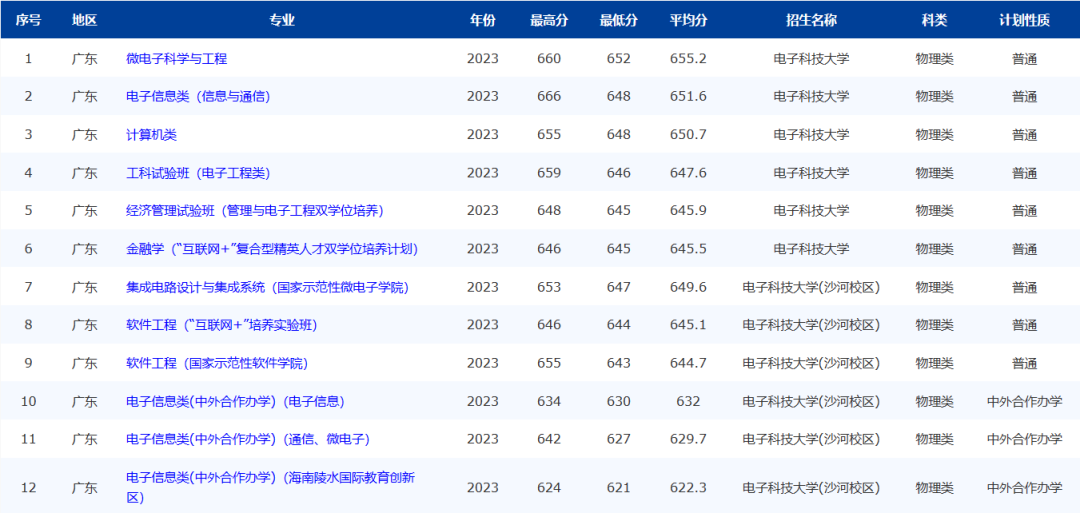Screen dimensions: 1080x513
Task: Click the 最高分 column header
Action: click(549, 20)
